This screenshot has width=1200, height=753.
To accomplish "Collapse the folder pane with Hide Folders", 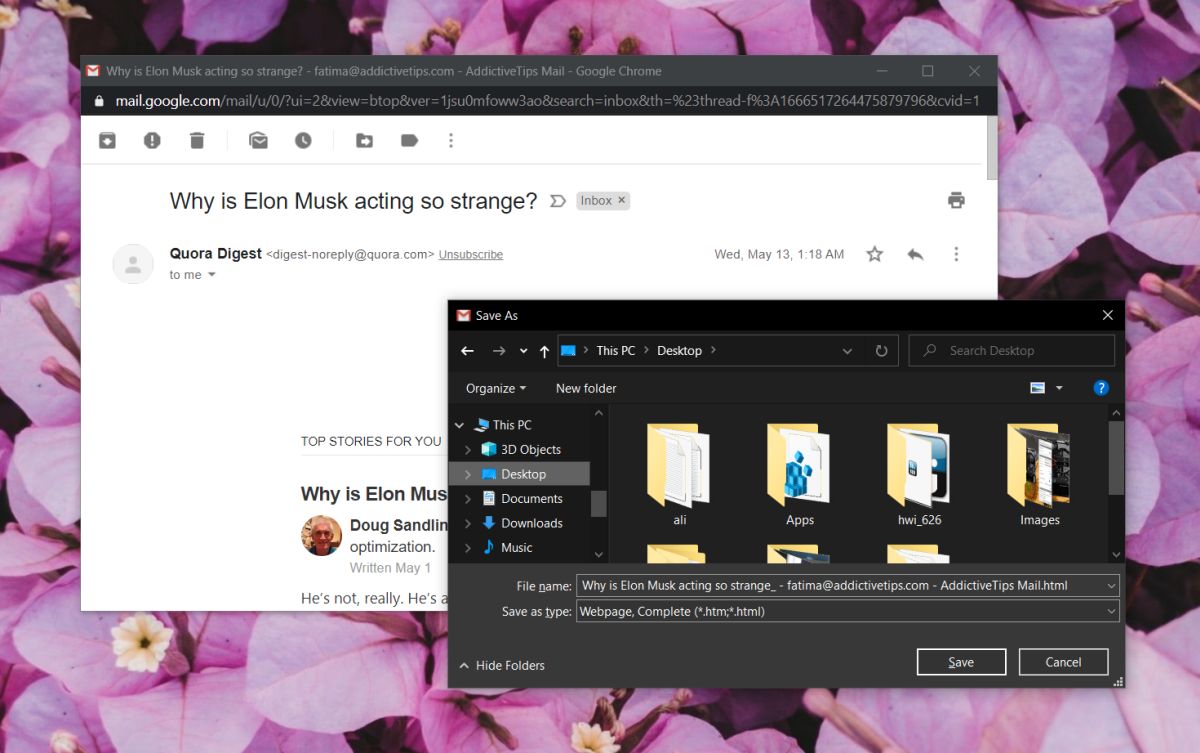I will 502,666.
